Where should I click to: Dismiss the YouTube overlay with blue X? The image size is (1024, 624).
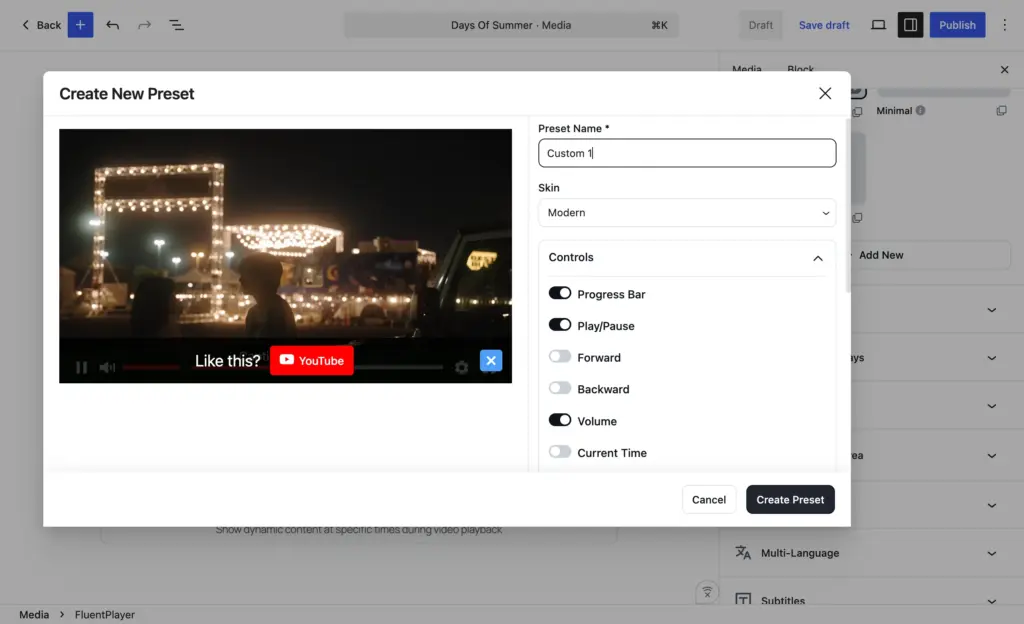pos(491,360)
